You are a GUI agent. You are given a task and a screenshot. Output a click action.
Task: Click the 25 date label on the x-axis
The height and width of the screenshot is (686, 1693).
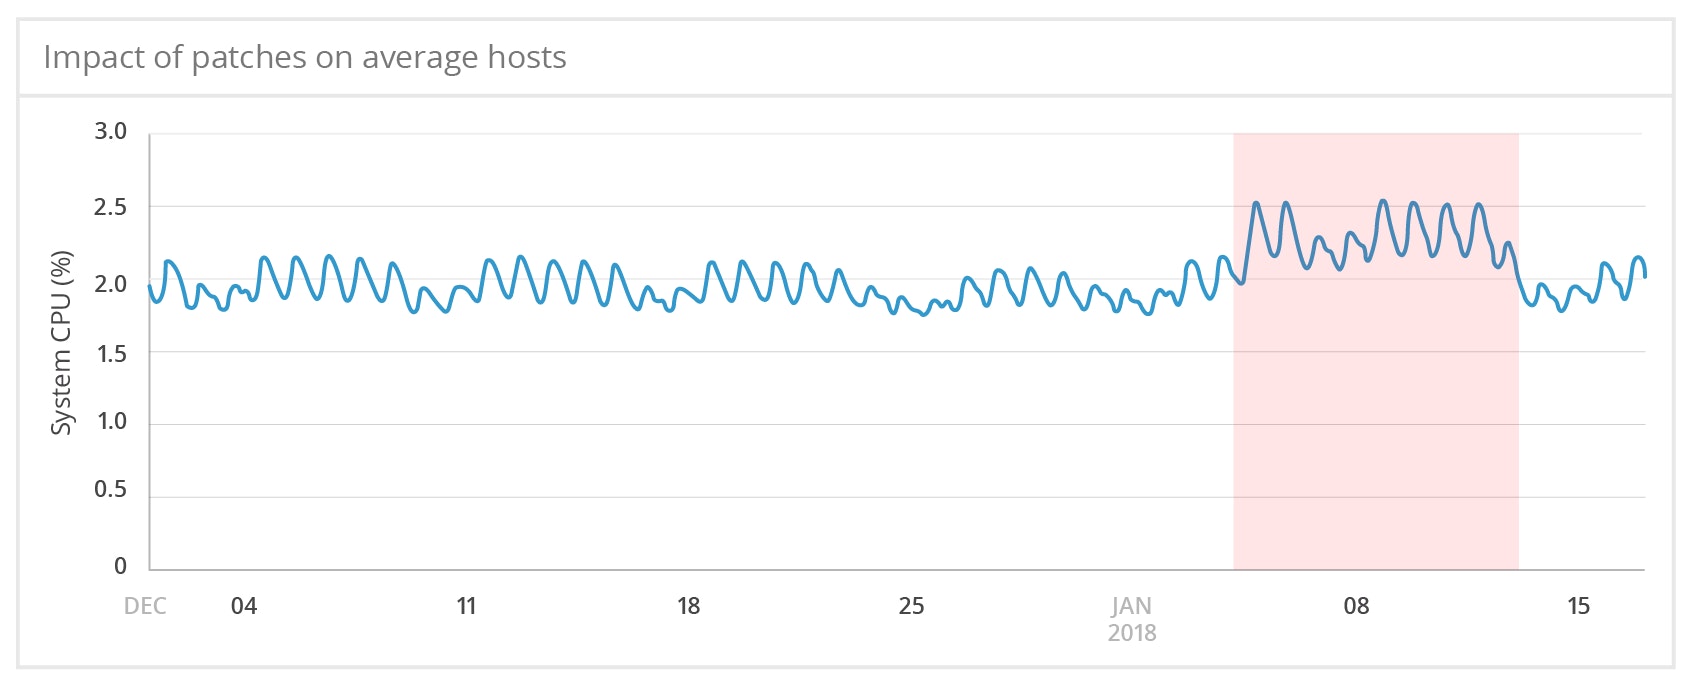[x=911, y=606]
